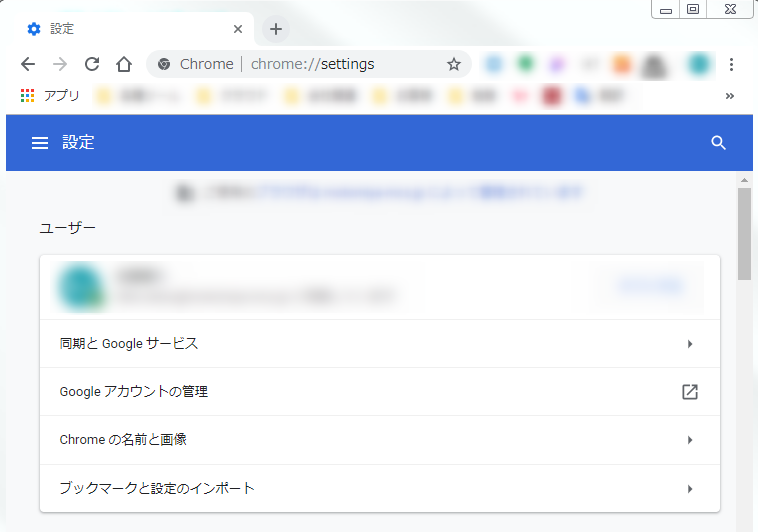Click the user profile picture in ユーザー card
This screenshot has height=532, width=758.
[x=81, y=286]
